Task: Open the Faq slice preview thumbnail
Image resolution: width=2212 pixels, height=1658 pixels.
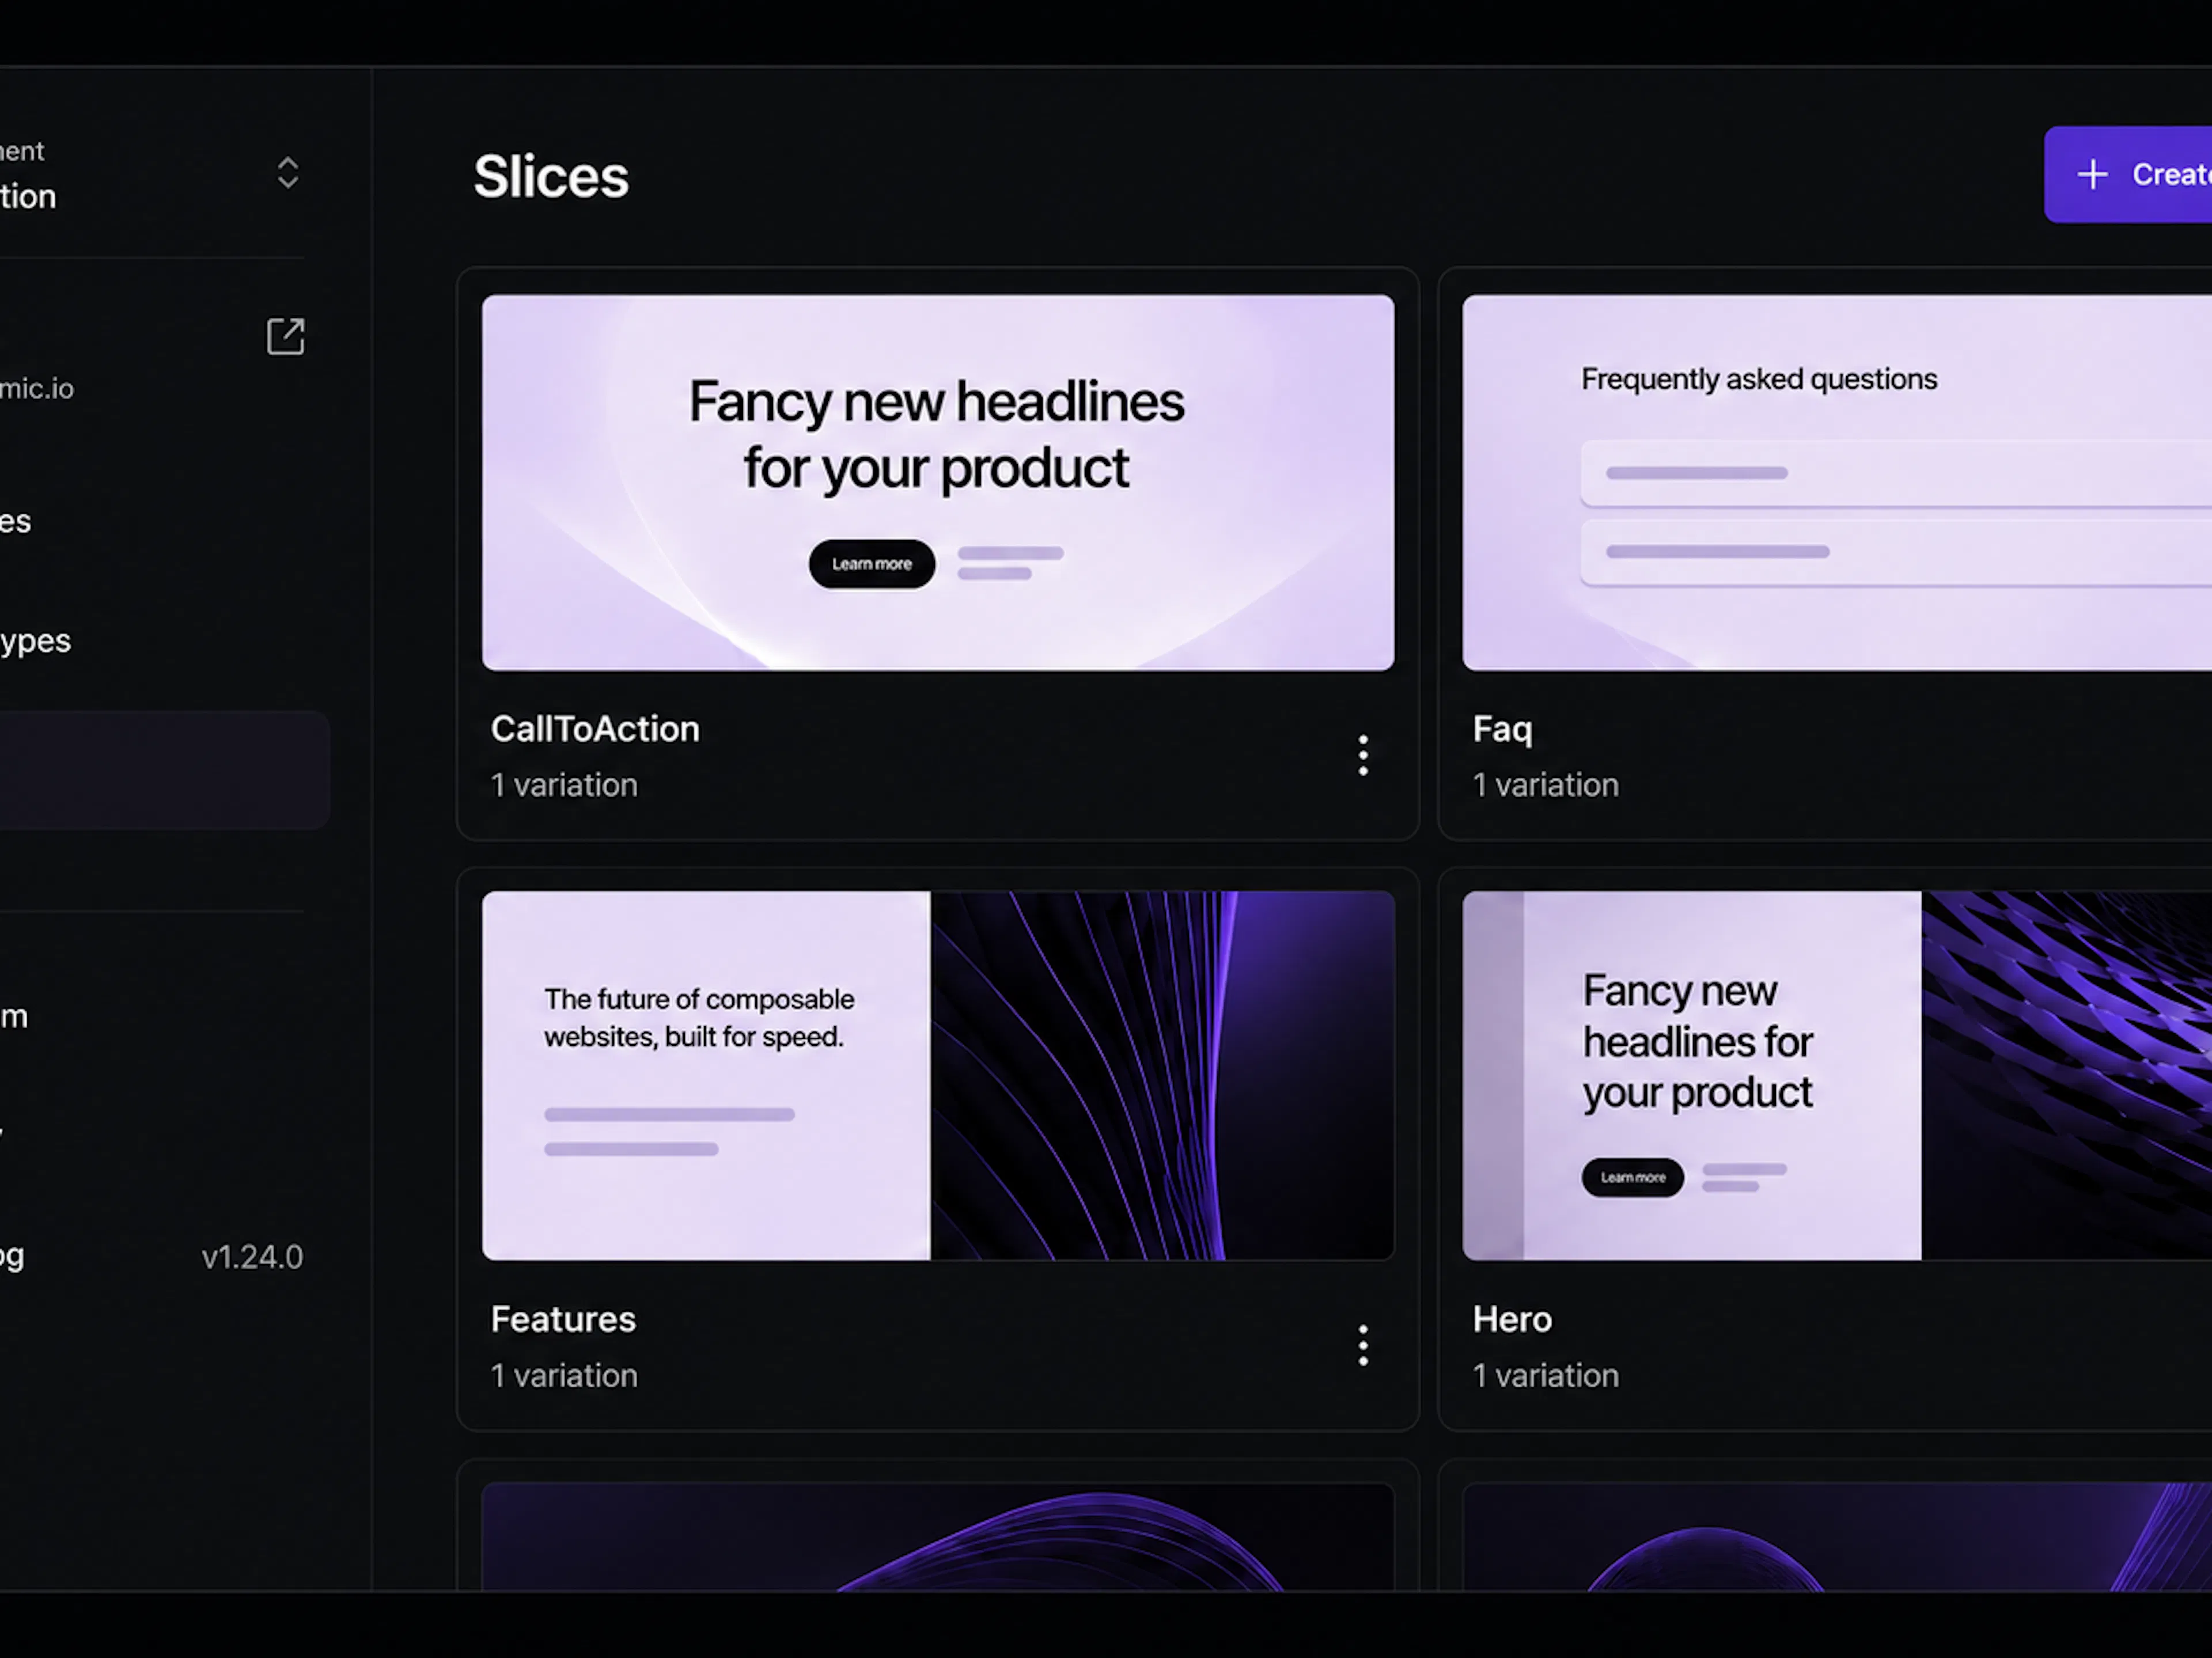Action: [1837, 482]
